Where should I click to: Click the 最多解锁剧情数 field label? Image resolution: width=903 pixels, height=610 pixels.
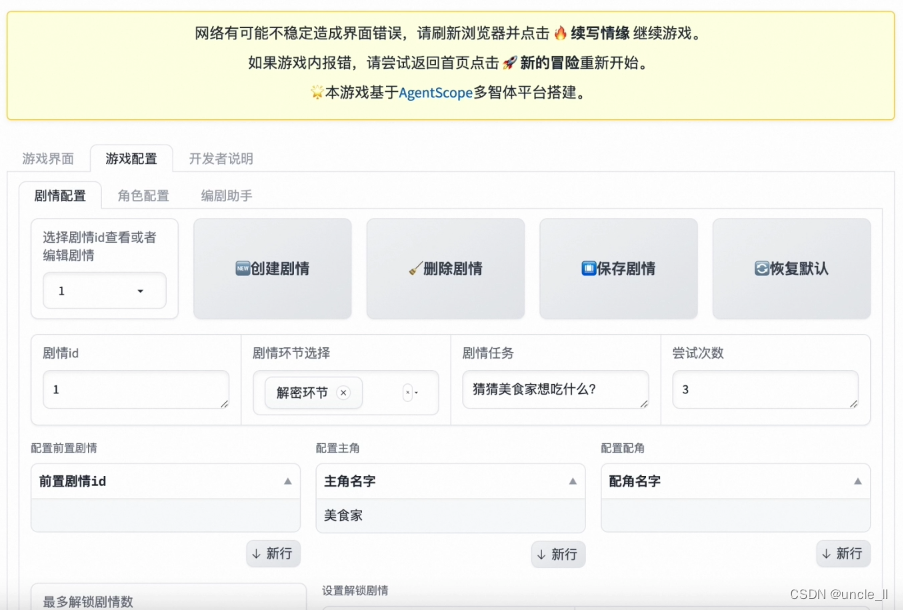pyautogui.click(x=88, y=602)
